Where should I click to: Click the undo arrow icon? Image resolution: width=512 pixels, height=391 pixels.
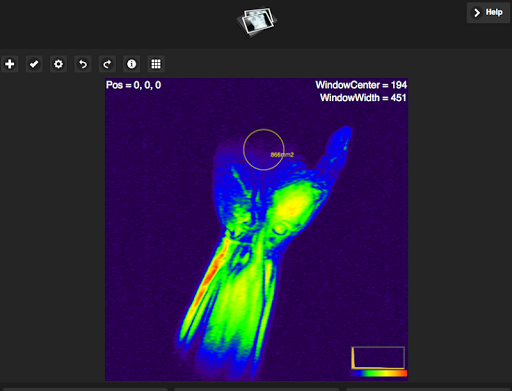[x=83, y=64]
